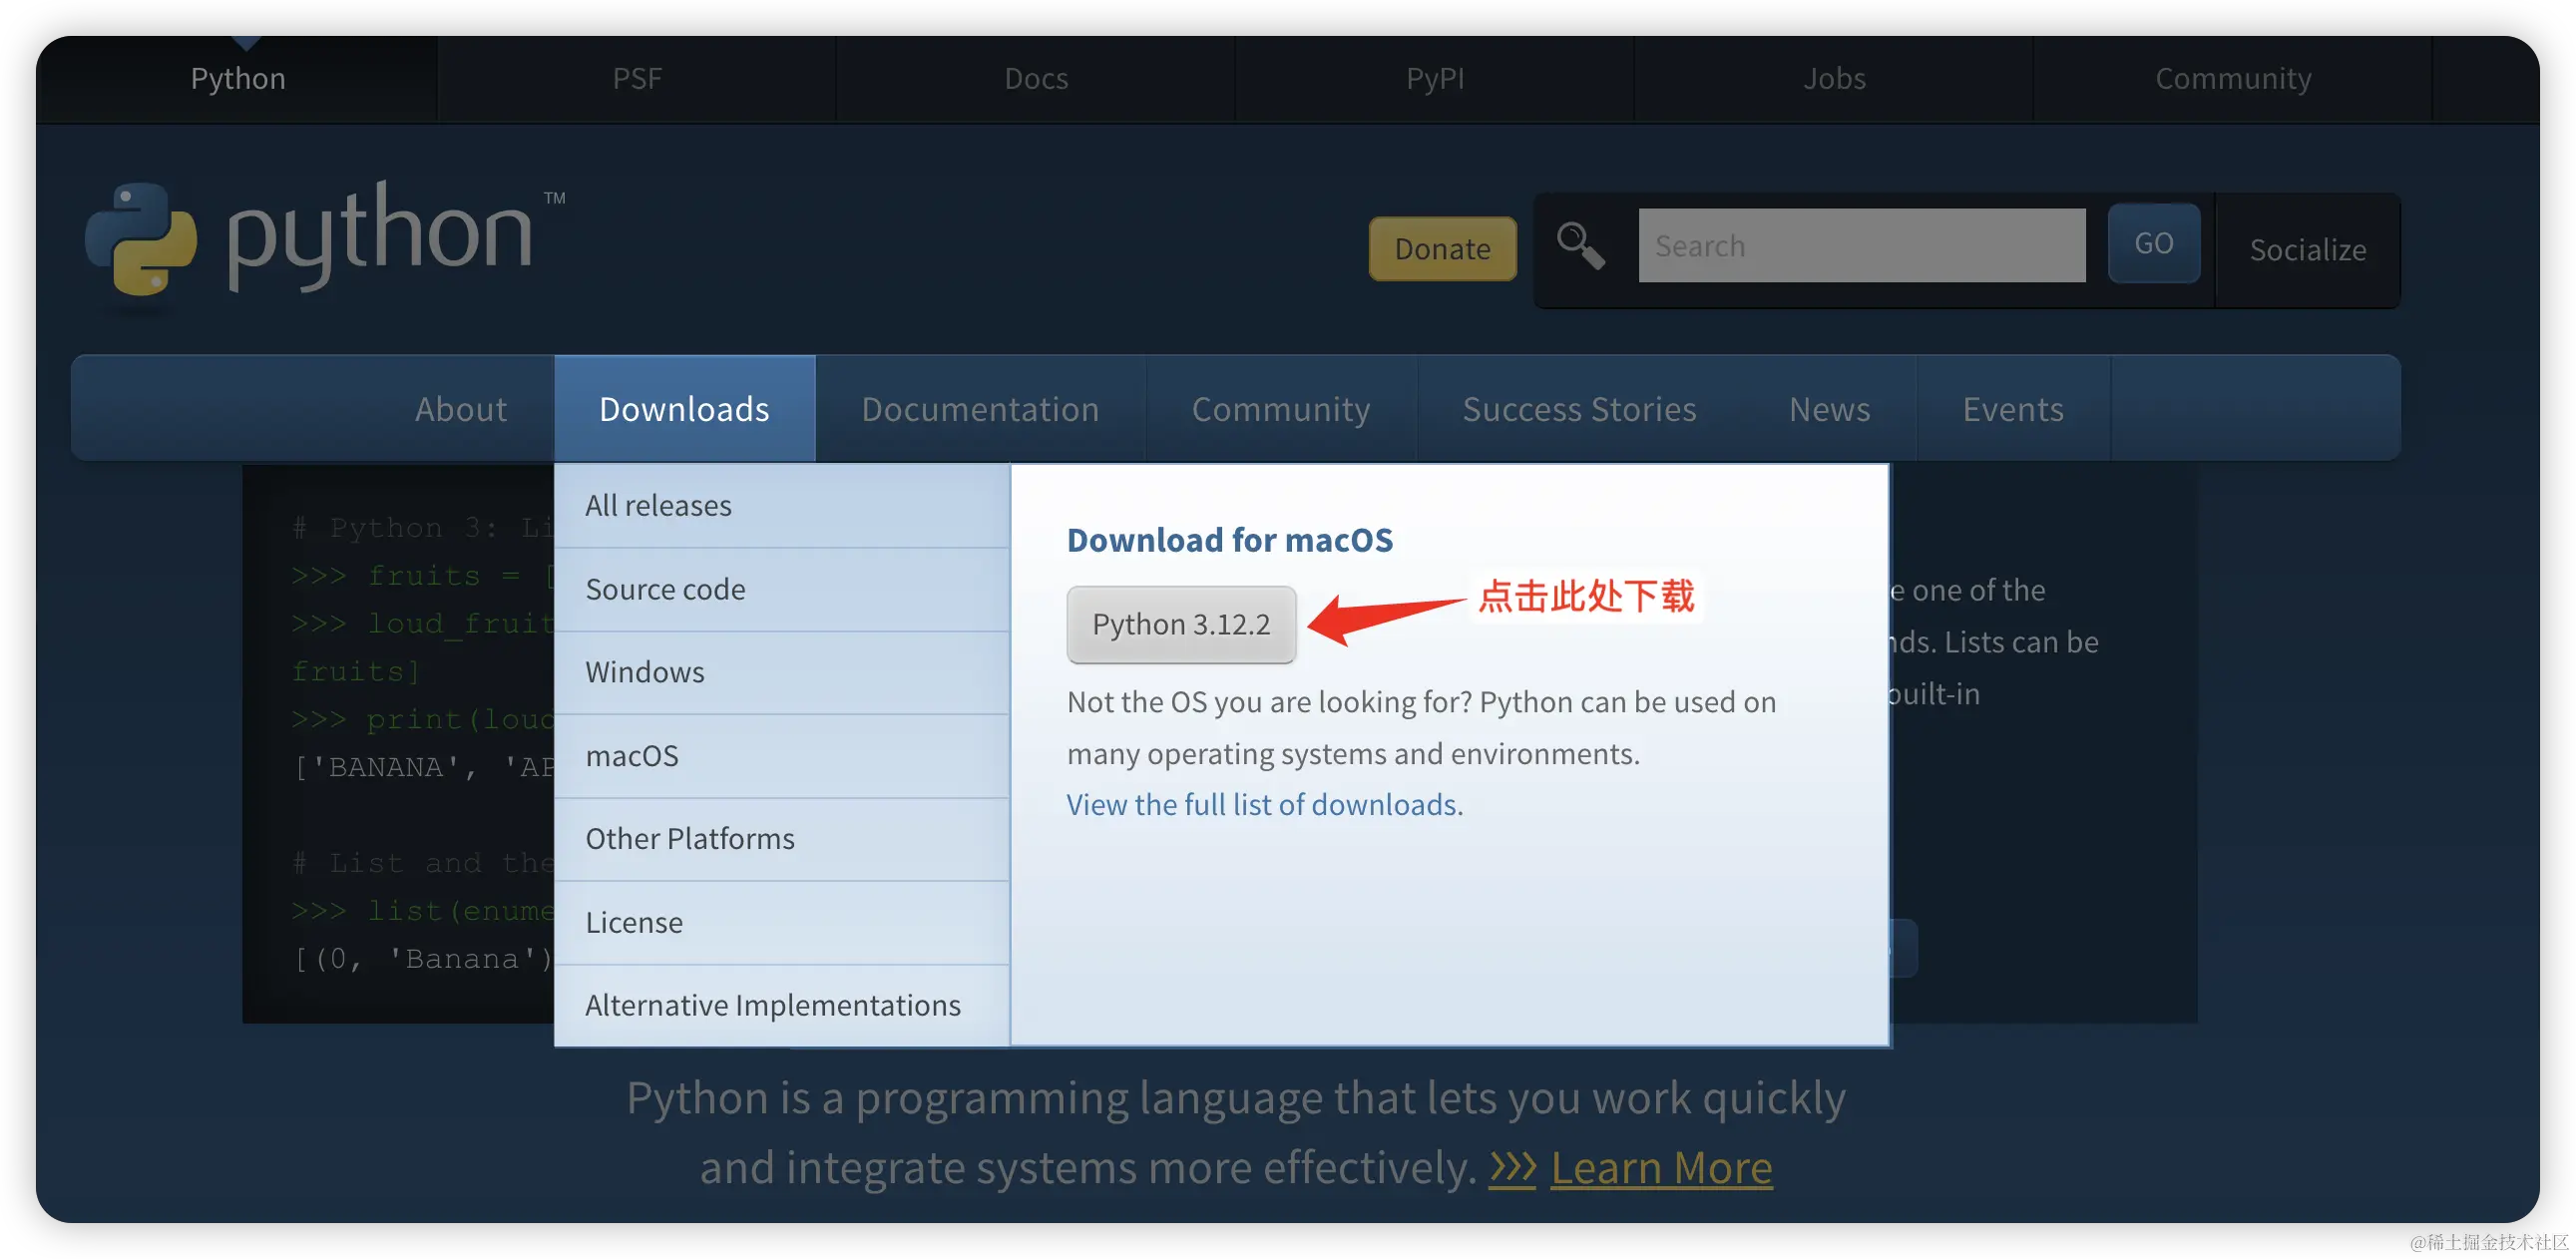Click the GO search button
2576x1259 pixels.
(x=2153, y=243)
